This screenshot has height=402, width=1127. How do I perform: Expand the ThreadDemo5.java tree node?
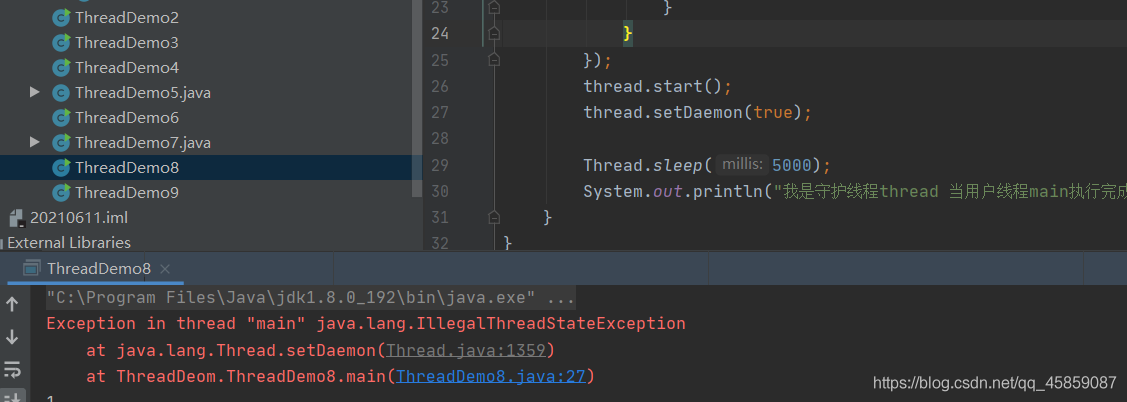pos(34,92)
